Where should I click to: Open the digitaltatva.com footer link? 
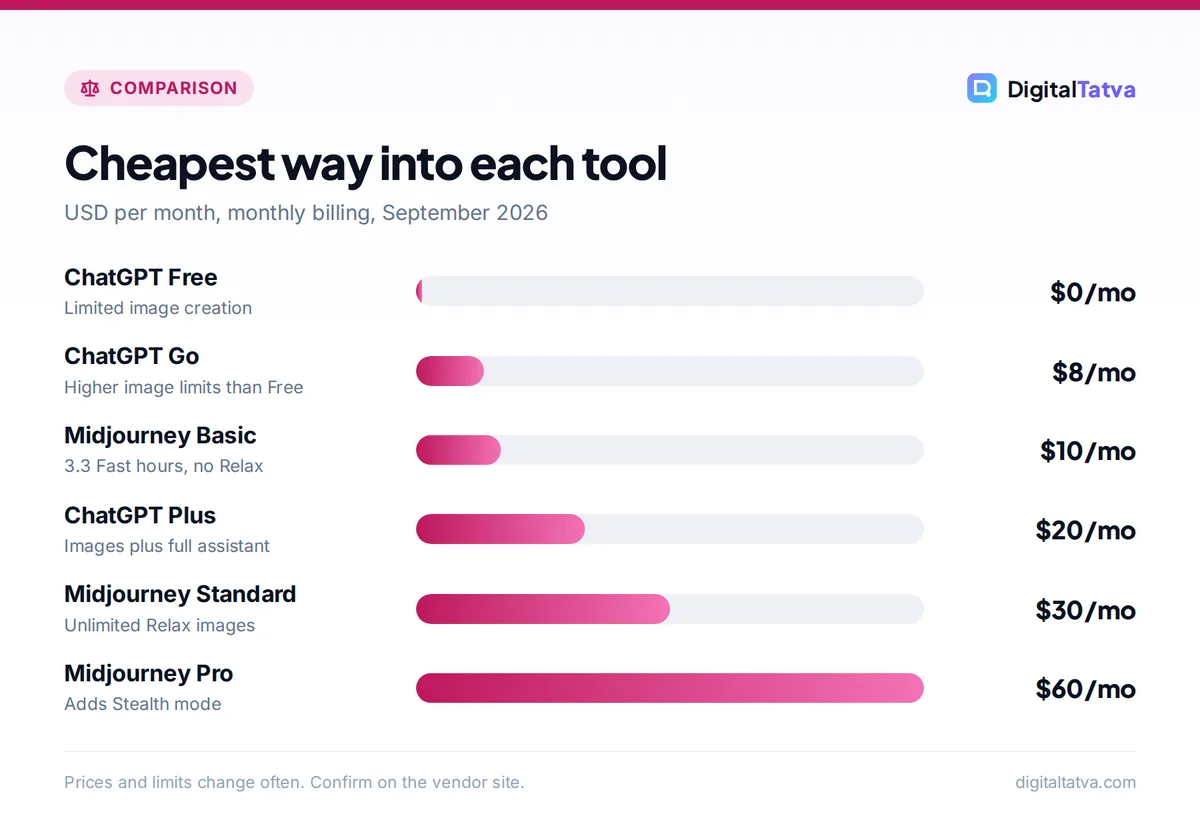tap(1075, 782)
